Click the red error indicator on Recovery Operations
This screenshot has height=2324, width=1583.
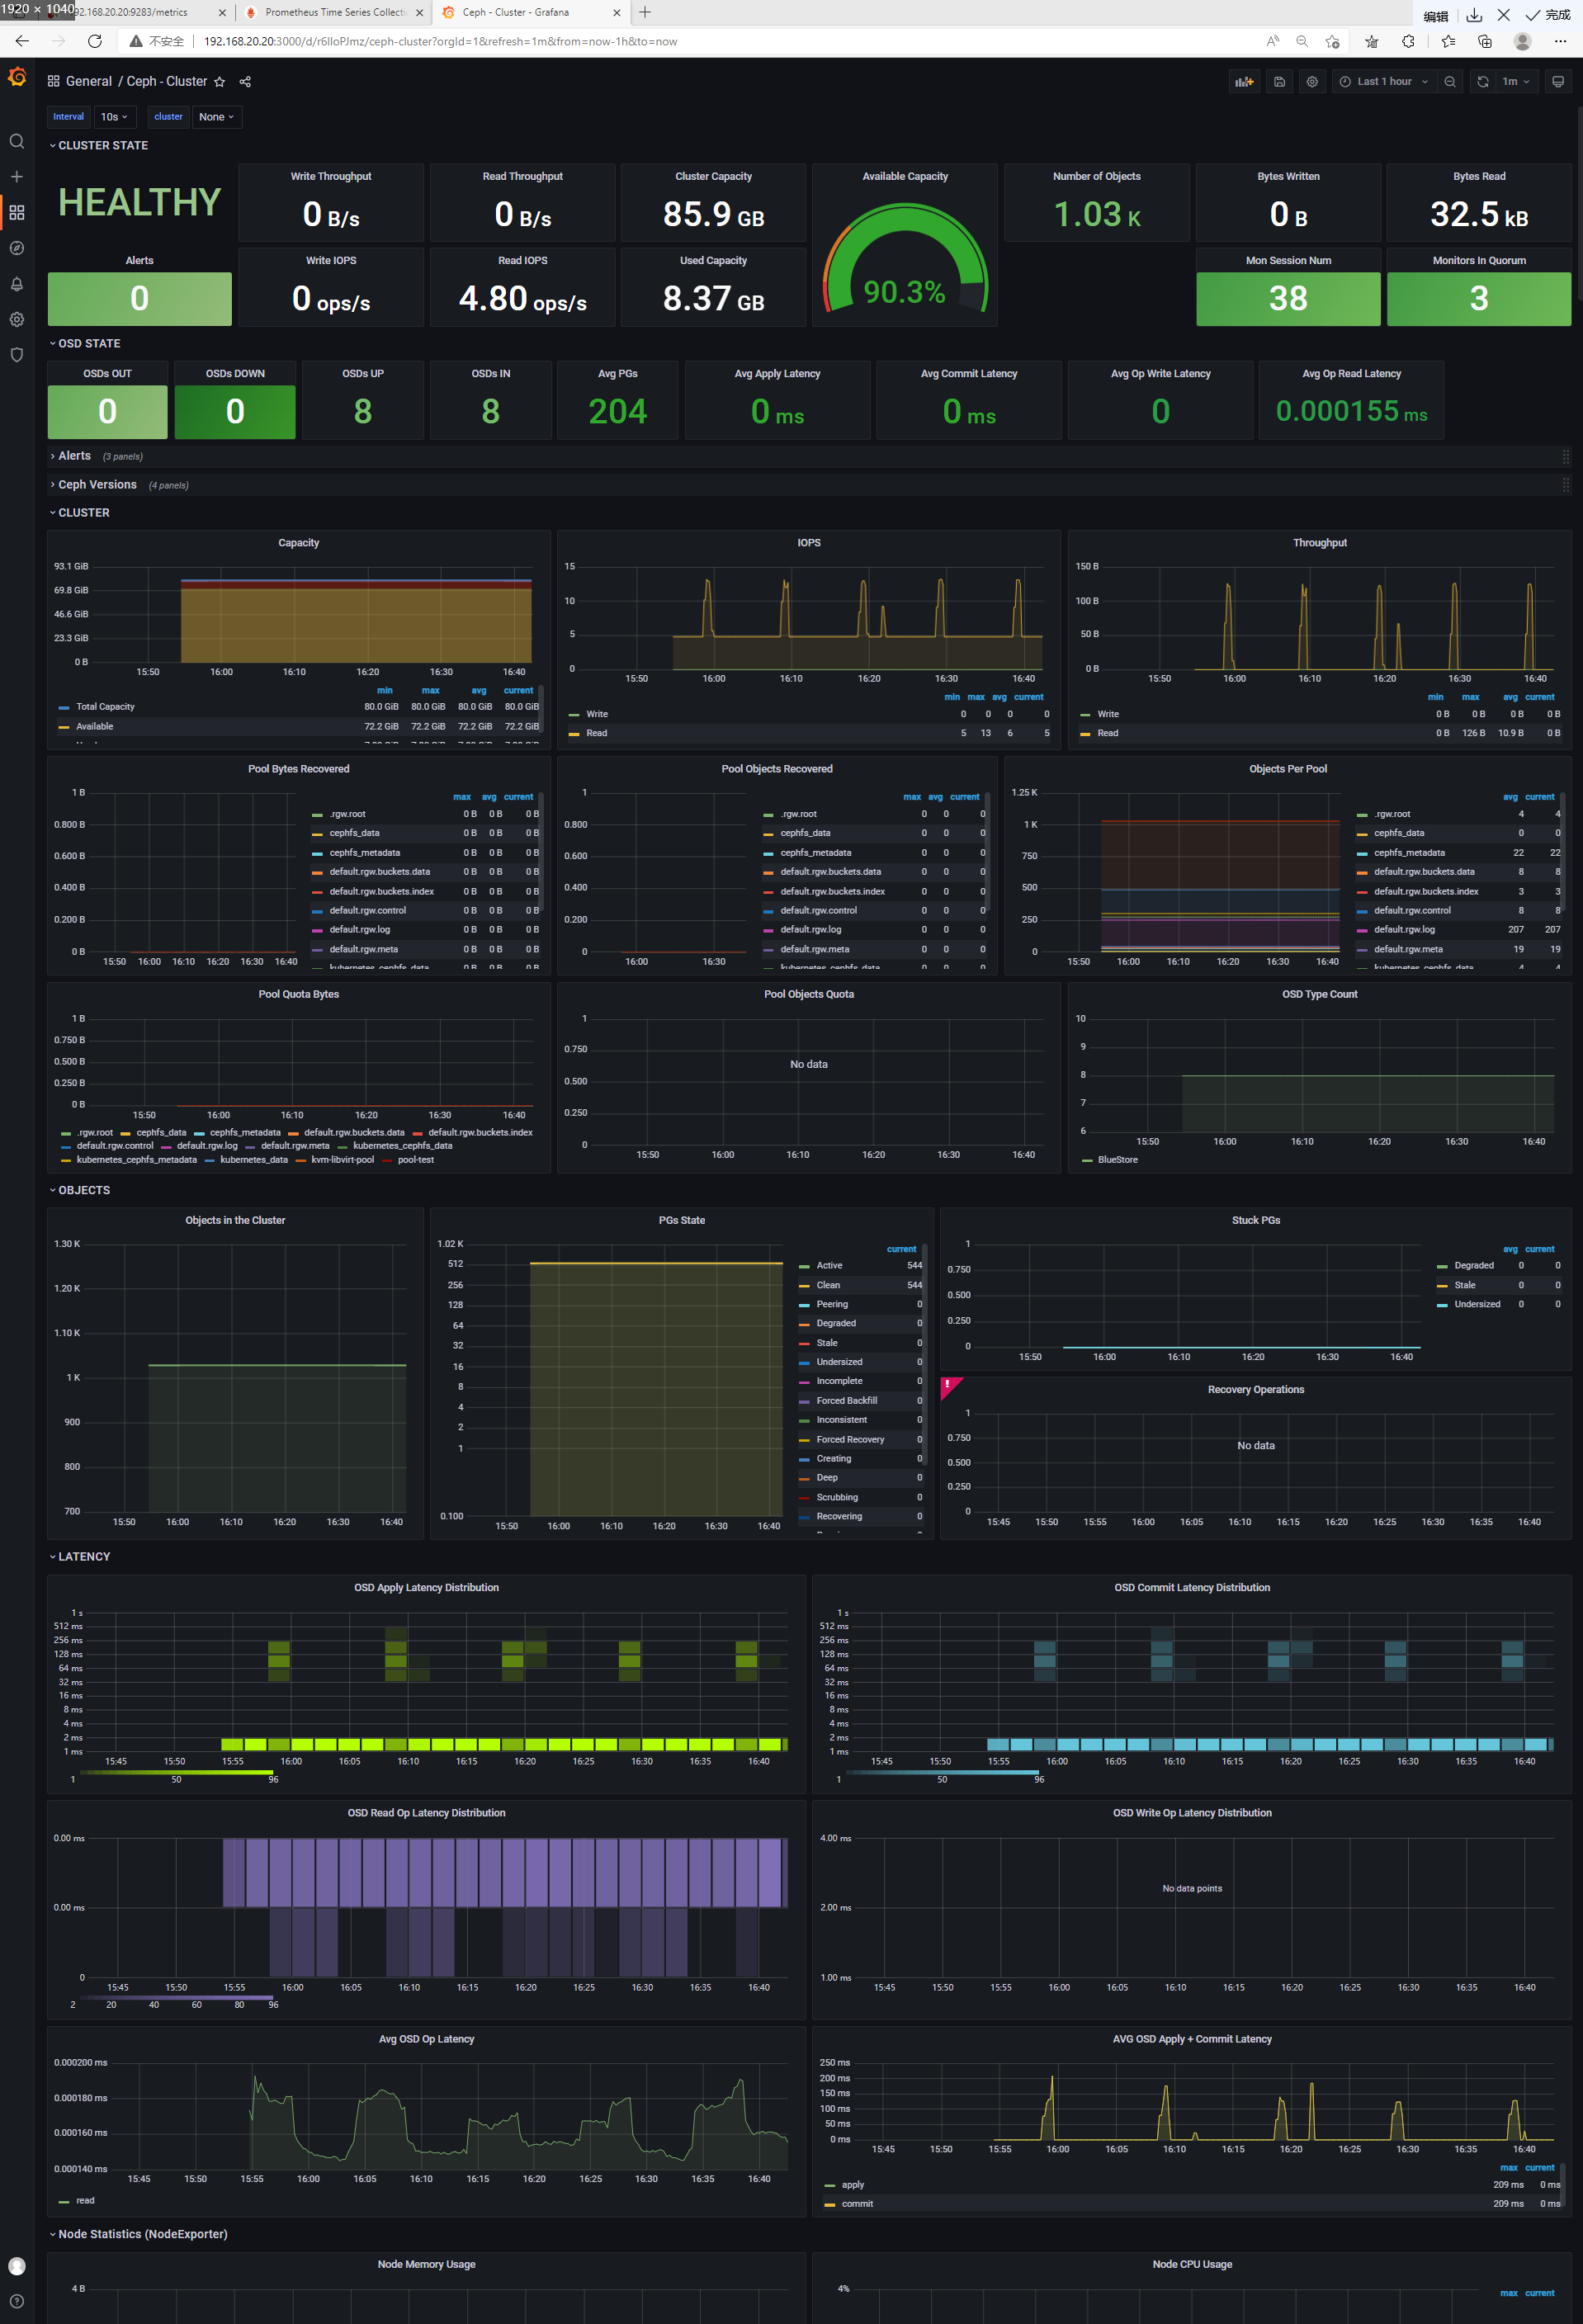[x=950, y=1386]
